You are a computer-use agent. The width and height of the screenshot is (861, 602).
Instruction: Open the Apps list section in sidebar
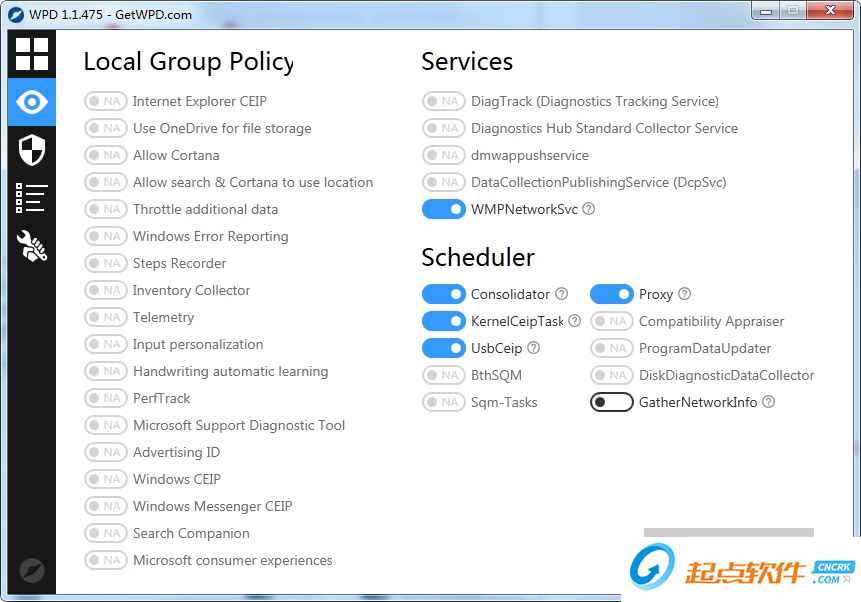(x=32, y=198)
